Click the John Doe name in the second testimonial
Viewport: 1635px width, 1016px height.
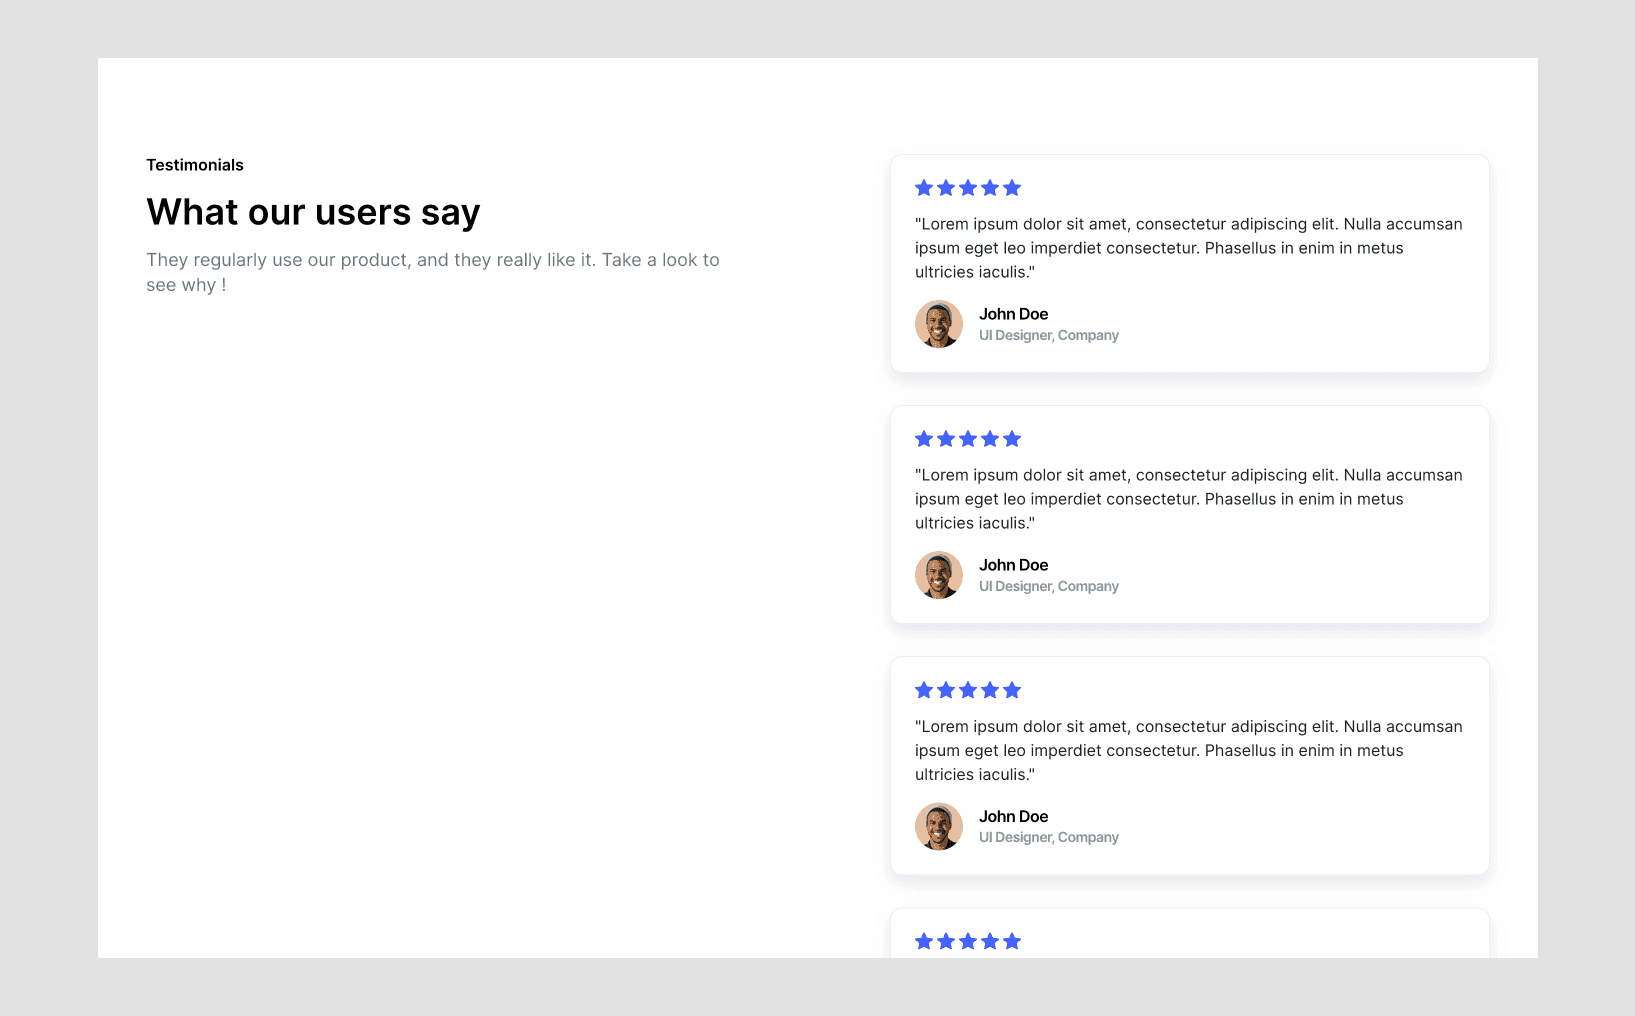pyautogui.click(x=1013, y=565)
